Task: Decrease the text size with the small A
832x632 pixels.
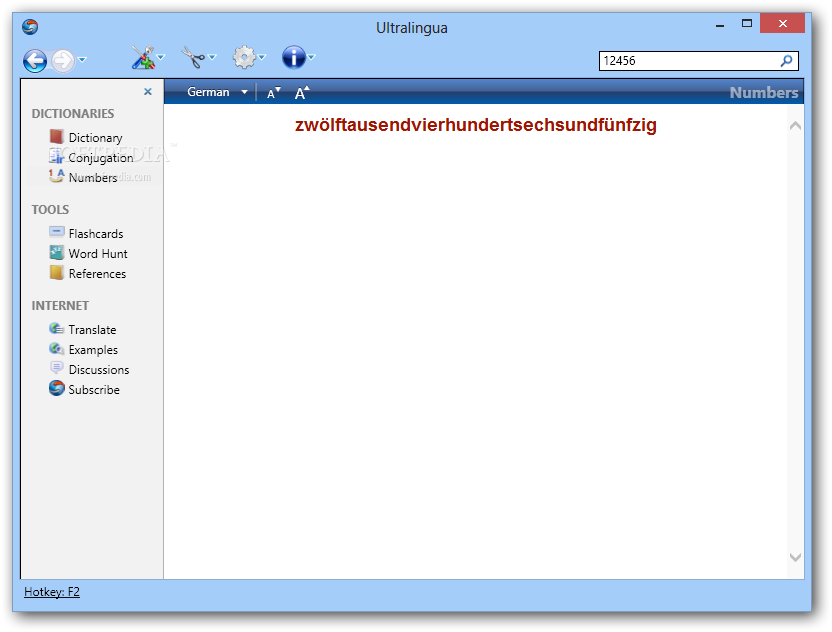Action: click(x=273, y=93)
